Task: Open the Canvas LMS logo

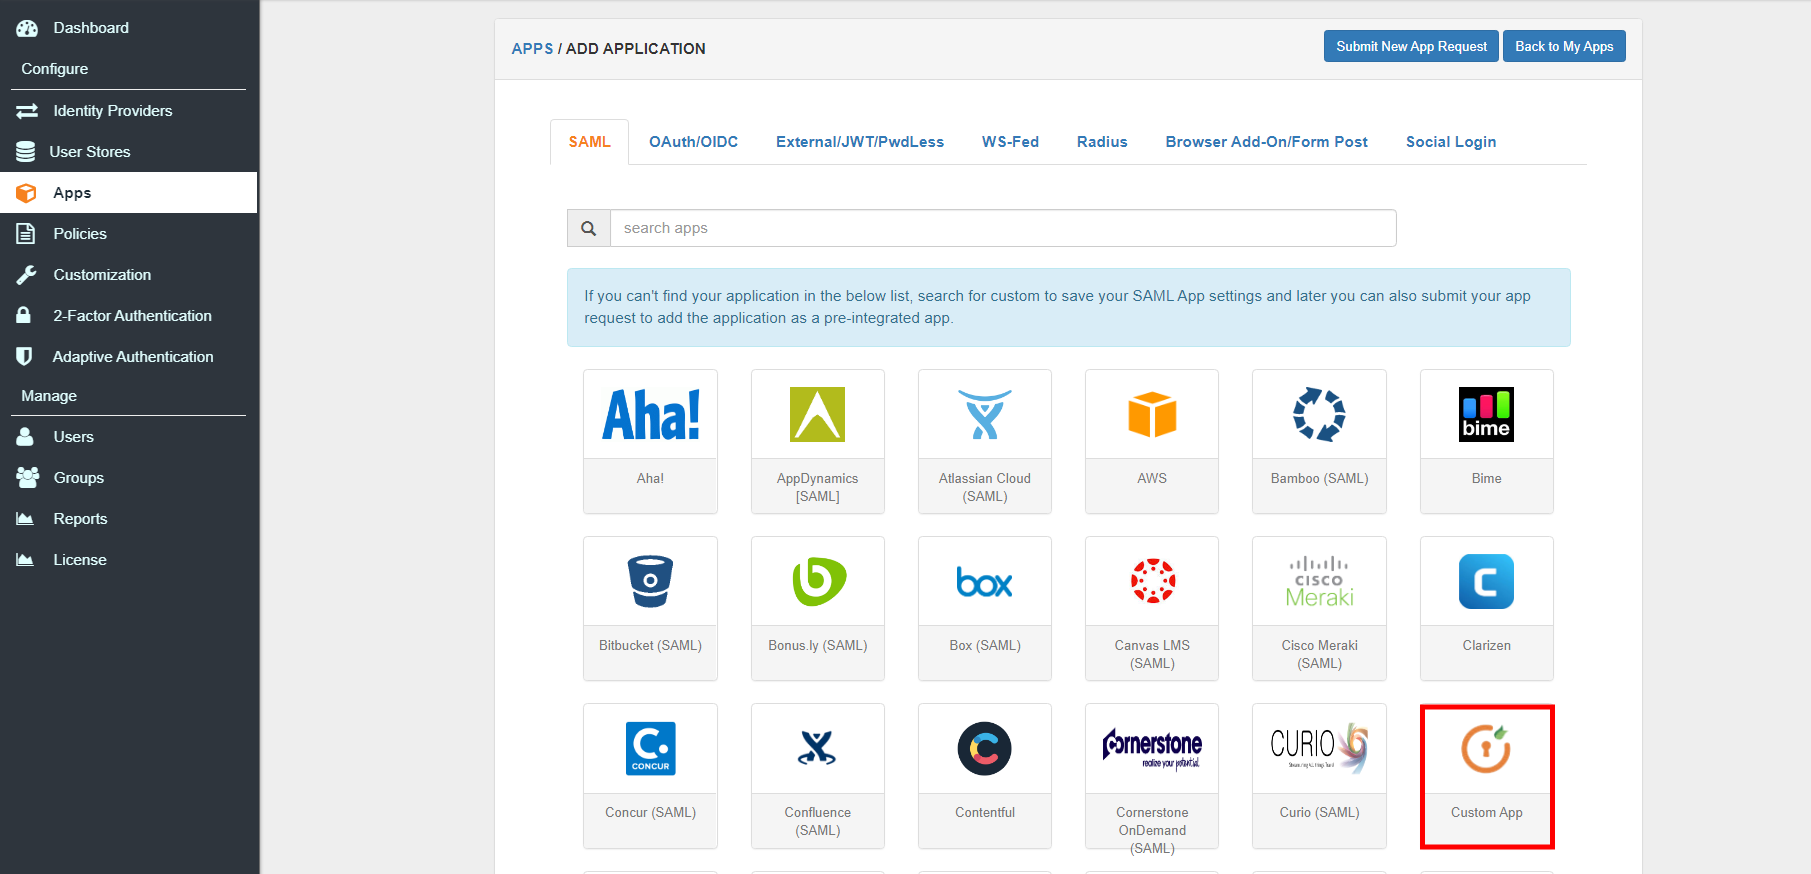Action: pyautogui.click(x=1152, y=581)
